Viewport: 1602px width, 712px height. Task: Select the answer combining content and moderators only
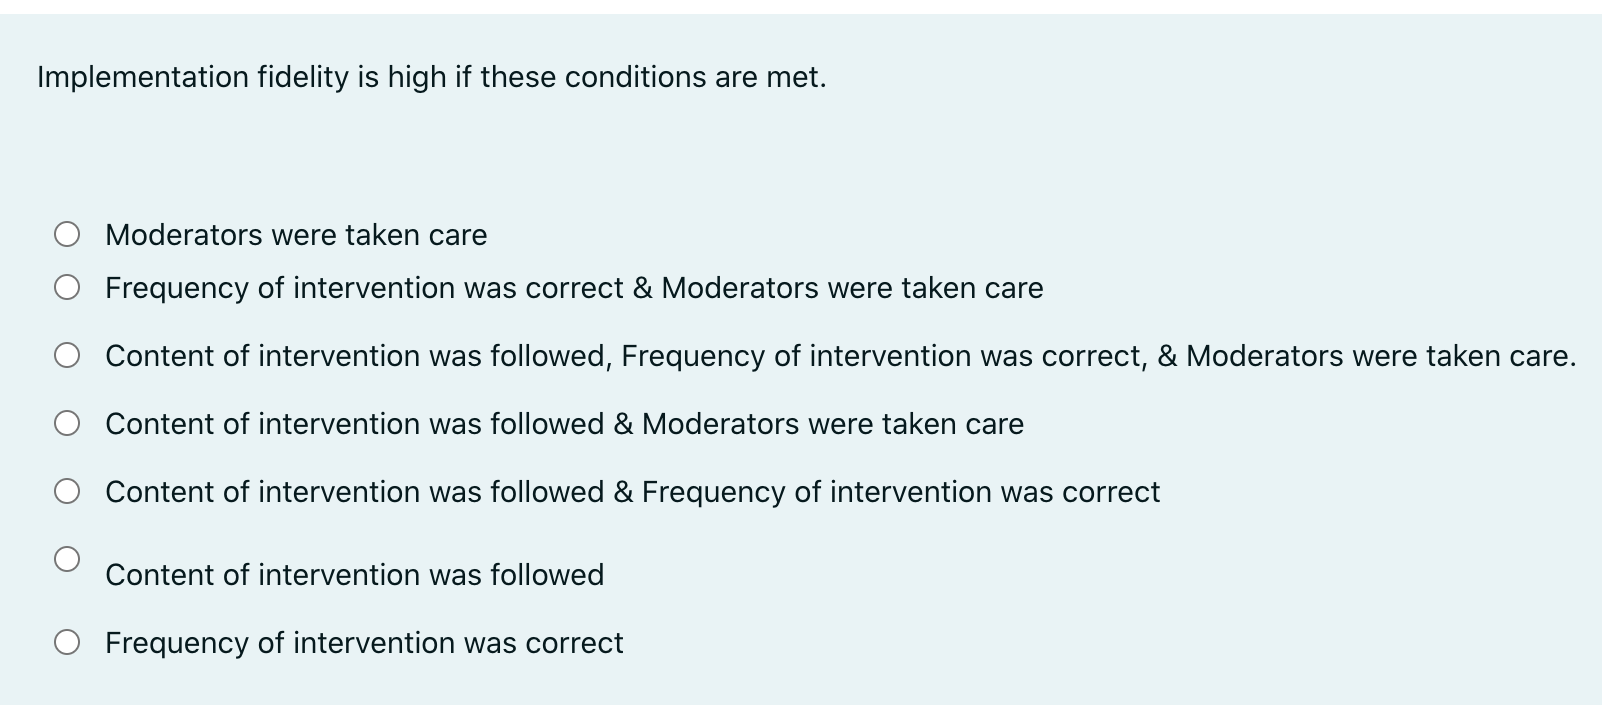tap(564, 423)
